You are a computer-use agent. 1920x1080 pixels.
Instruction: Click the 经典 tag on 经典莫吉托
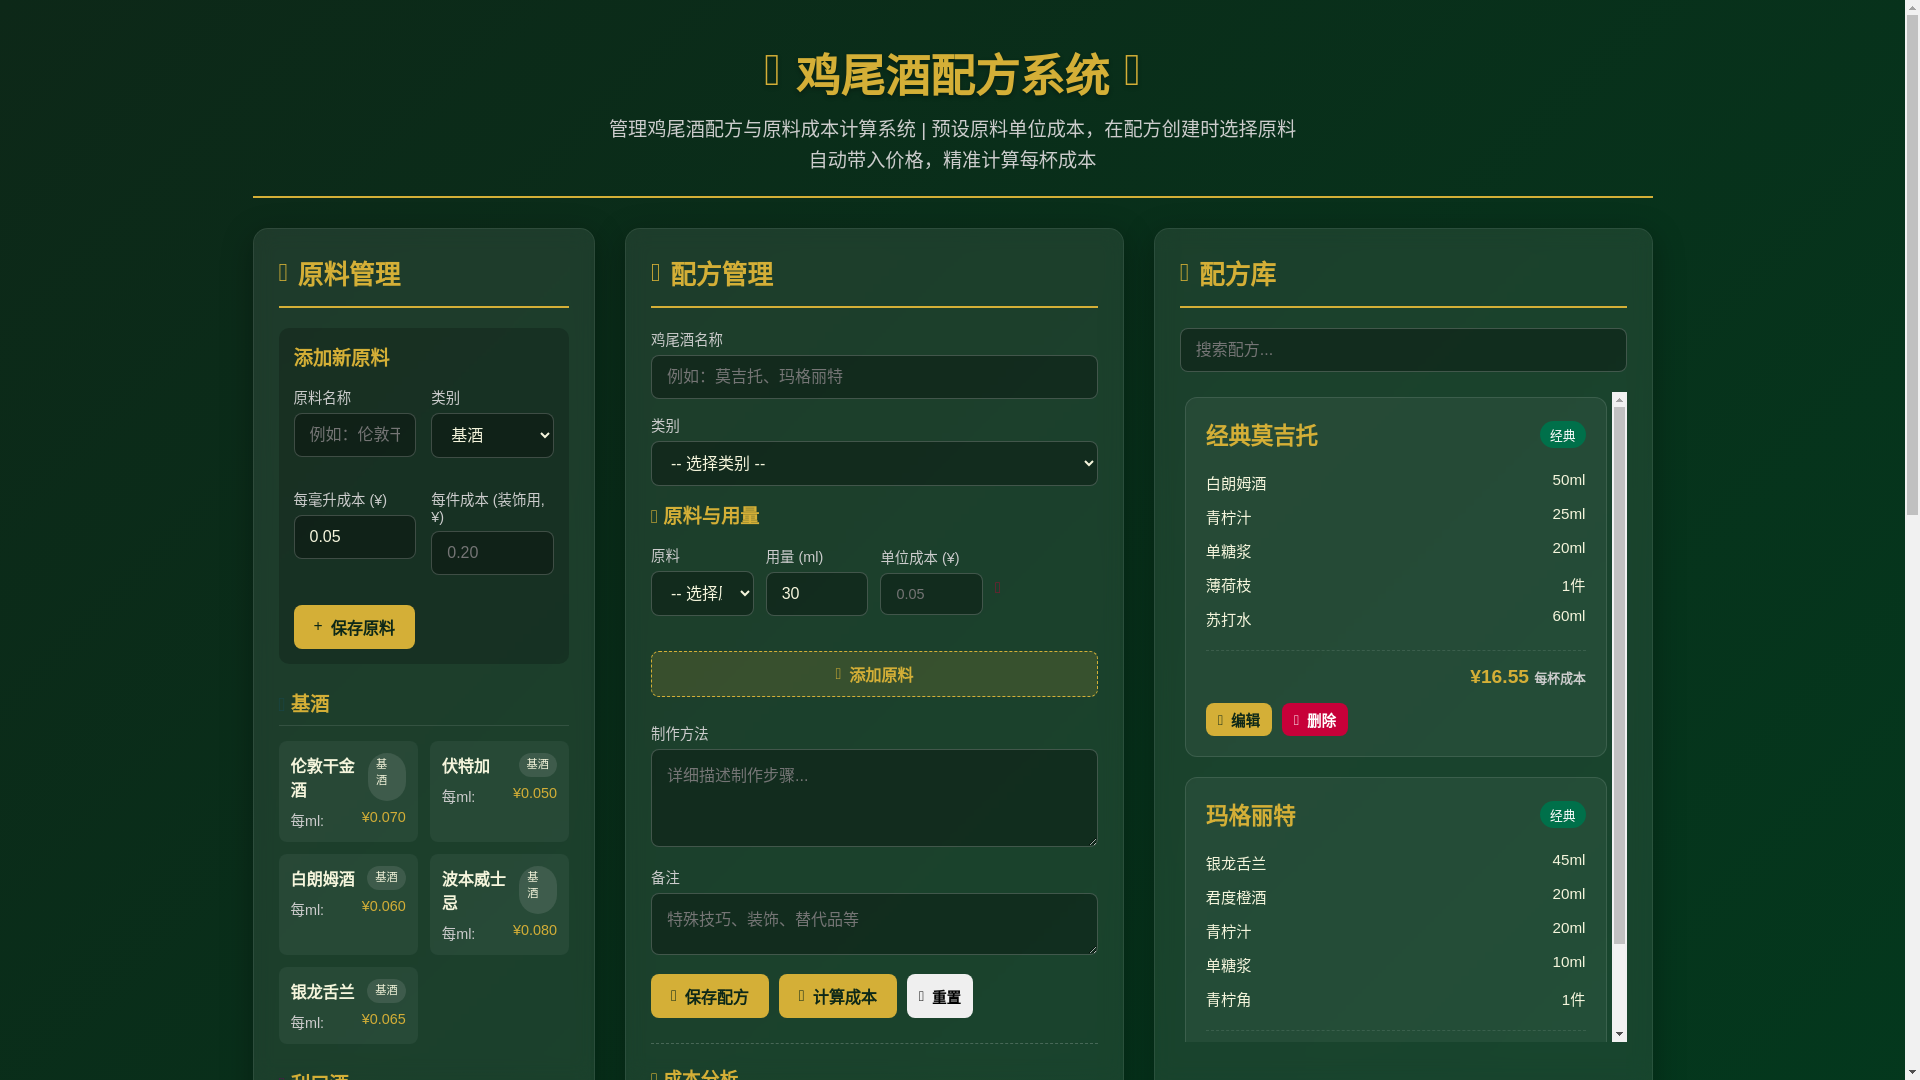1563,435
